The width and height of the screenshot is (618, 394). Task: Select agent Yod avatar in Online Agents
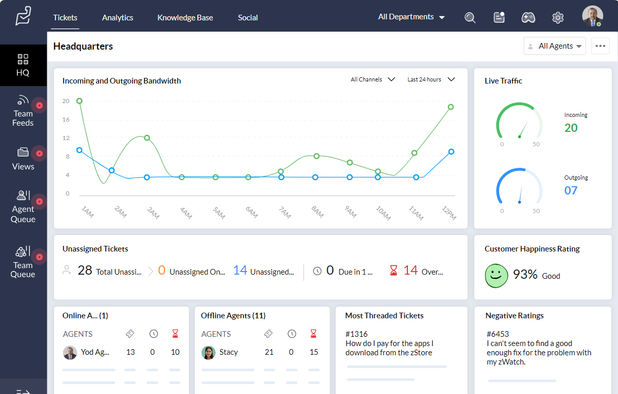[x=70, y=352]
